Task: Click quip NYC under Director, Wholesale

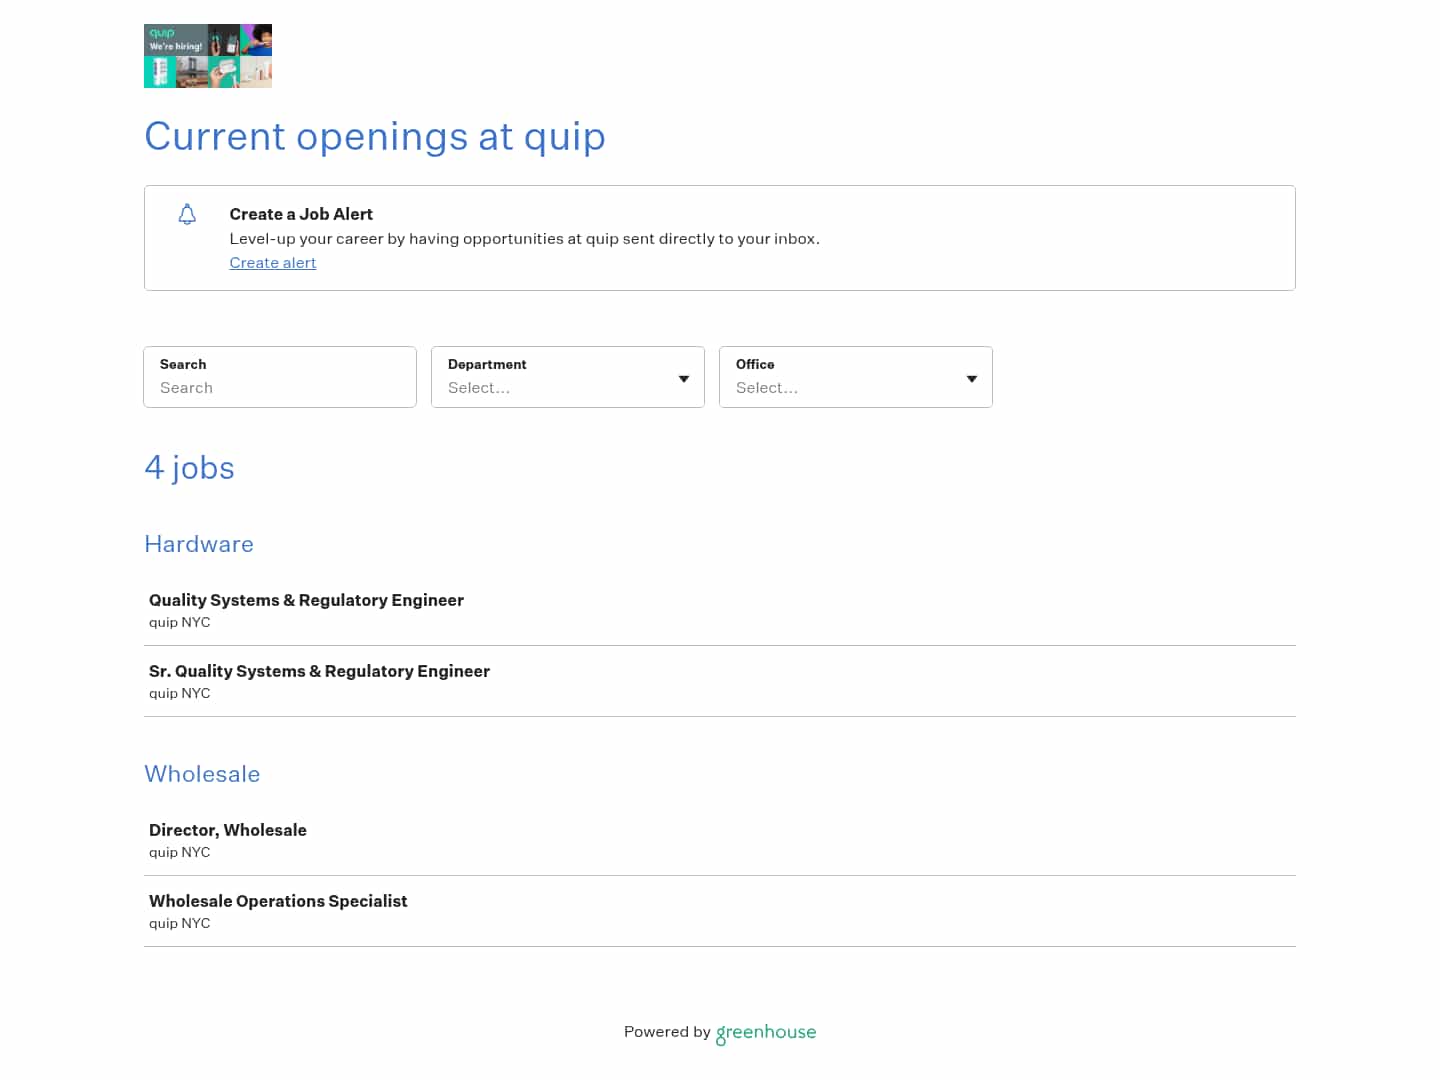Action: click(179, 853)
